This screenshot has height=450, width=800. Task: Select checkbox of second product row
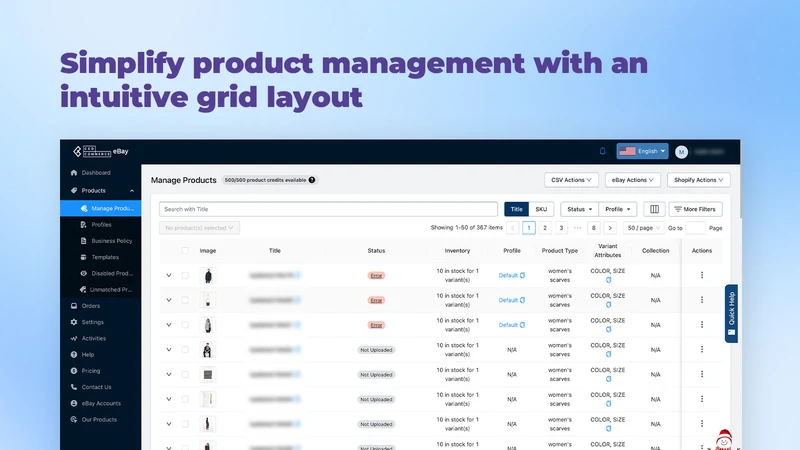[185, 300]
